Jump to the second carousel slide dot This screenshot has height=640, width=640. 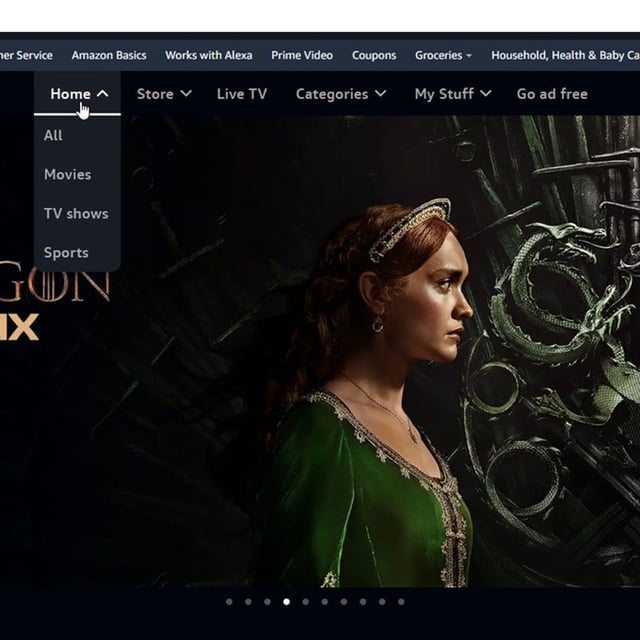(248, 602)
